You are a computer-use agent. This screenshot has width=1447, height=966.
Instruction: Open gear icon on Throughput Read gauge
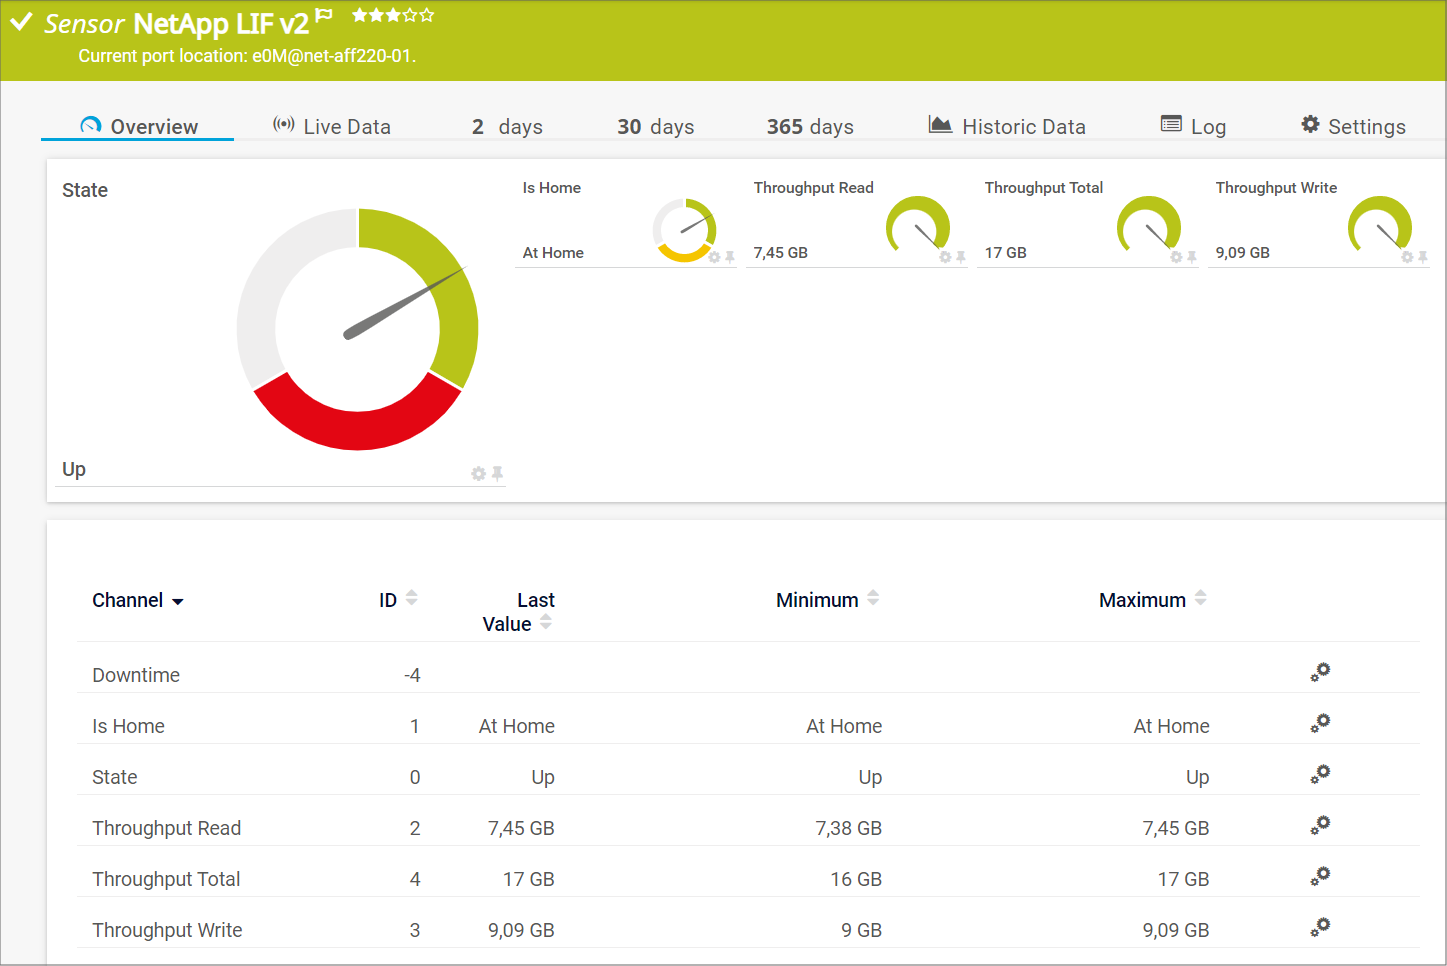[945, 257]
